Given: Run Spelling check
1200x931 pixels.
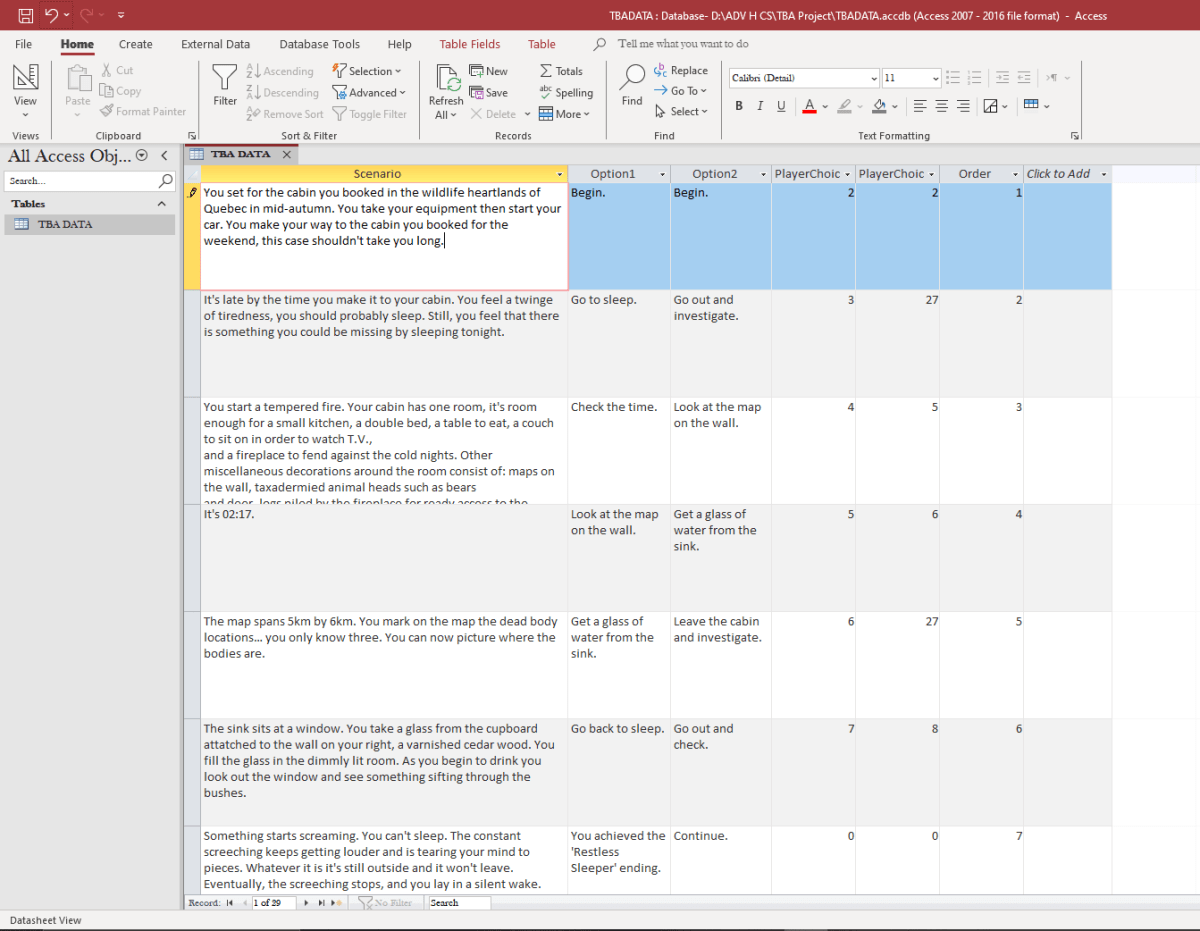Looking at the screenshot, I should tap(566, 92).
